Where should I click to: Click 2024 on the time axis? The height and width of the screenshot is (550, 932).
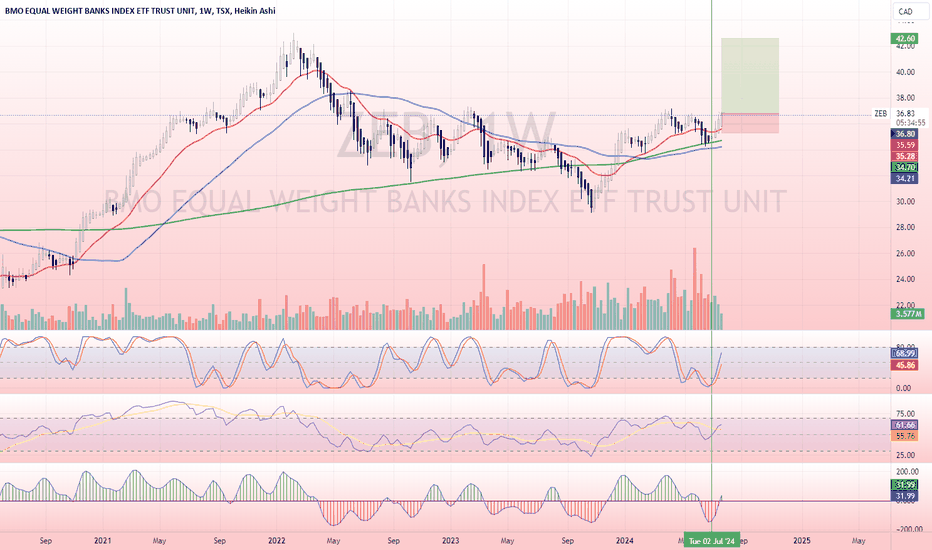(625, 541)
